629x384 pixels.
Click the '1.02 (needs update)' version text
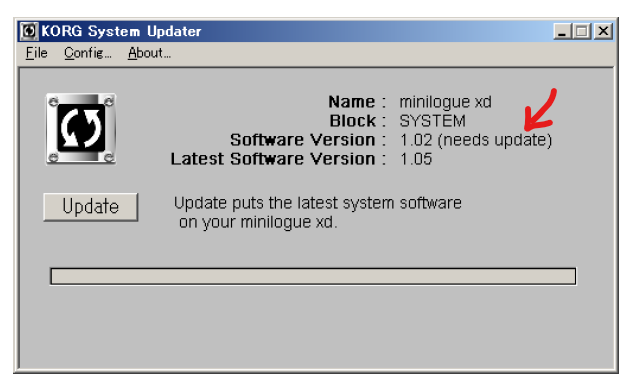coord(476,140)
